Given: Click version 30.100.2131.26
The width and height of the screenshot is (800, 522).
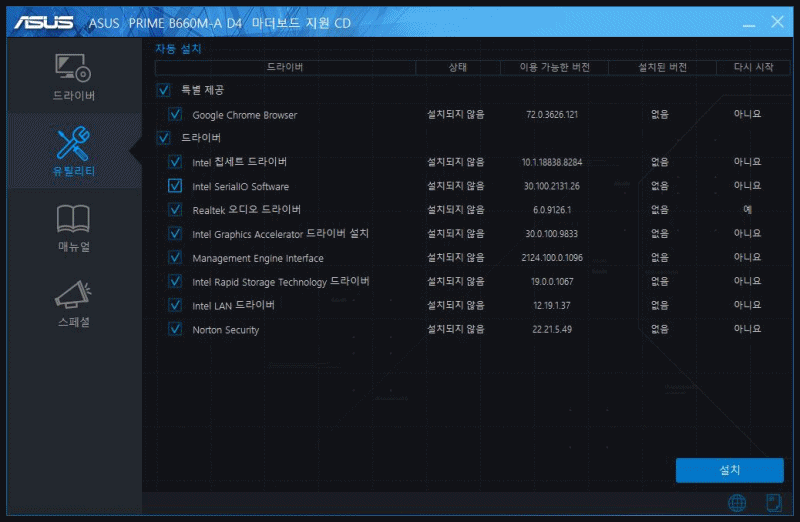Looking at the screenshot, I should pyautogui.click(x=552, y=186).
